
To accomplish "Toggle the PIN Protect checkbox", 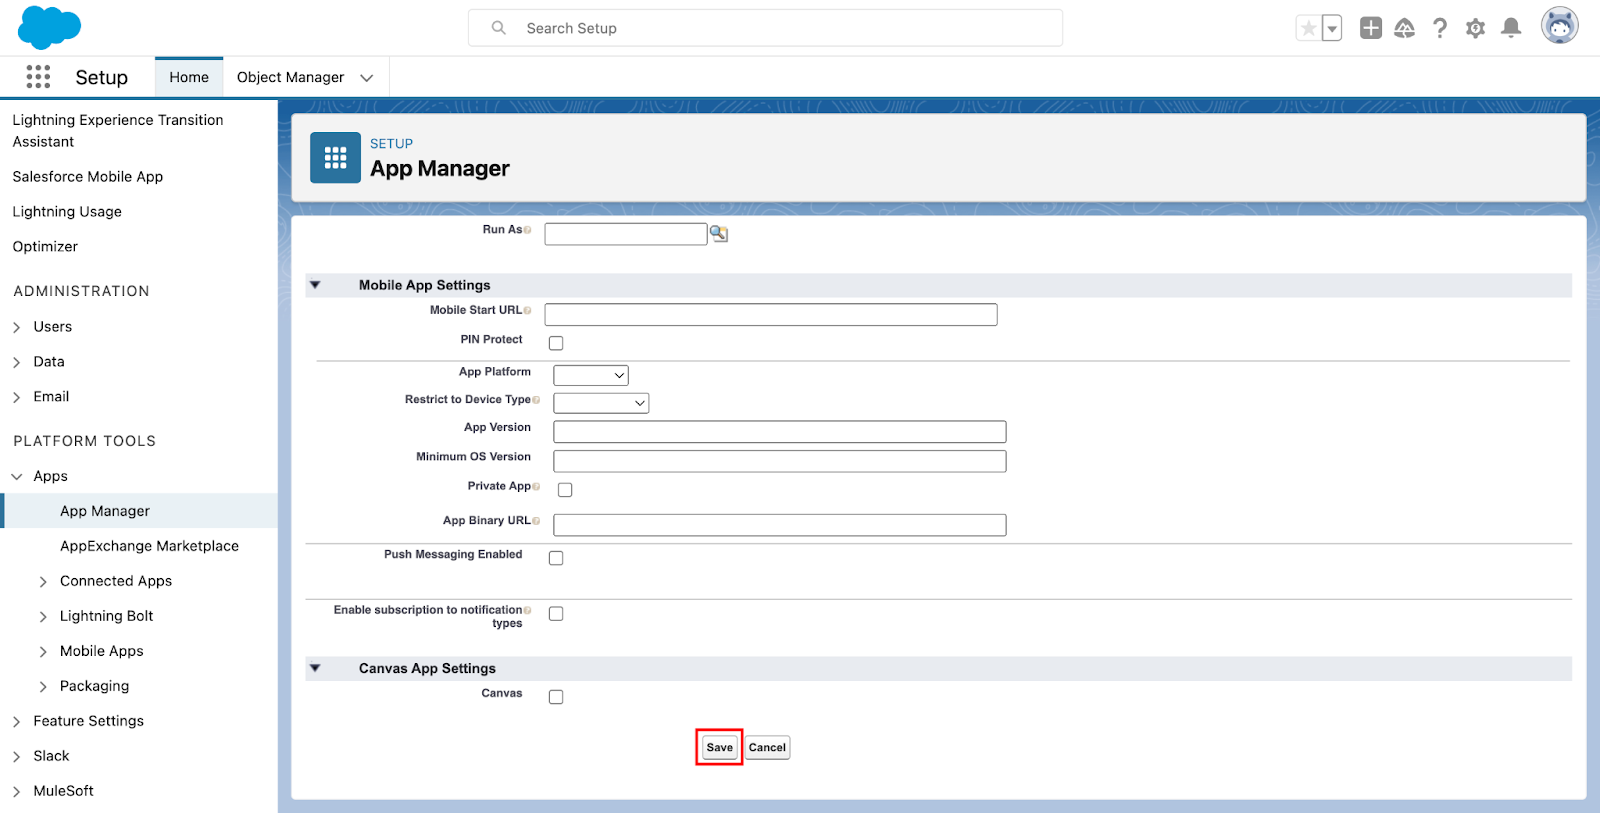I will (x=556, y=343).
